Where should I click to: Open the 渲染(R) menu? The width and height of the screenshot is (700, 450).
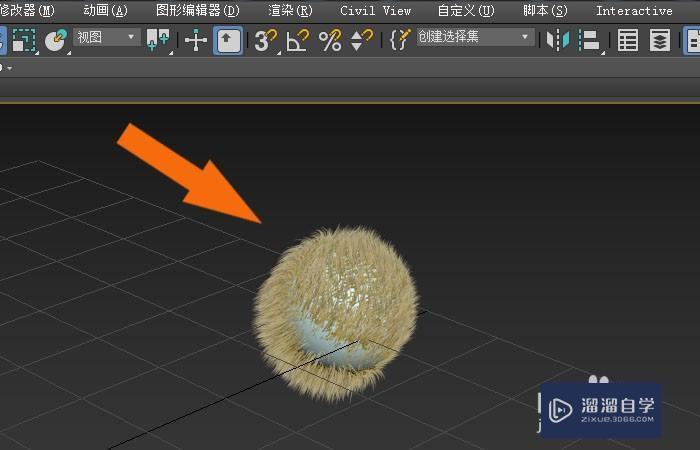click(290, 10)
